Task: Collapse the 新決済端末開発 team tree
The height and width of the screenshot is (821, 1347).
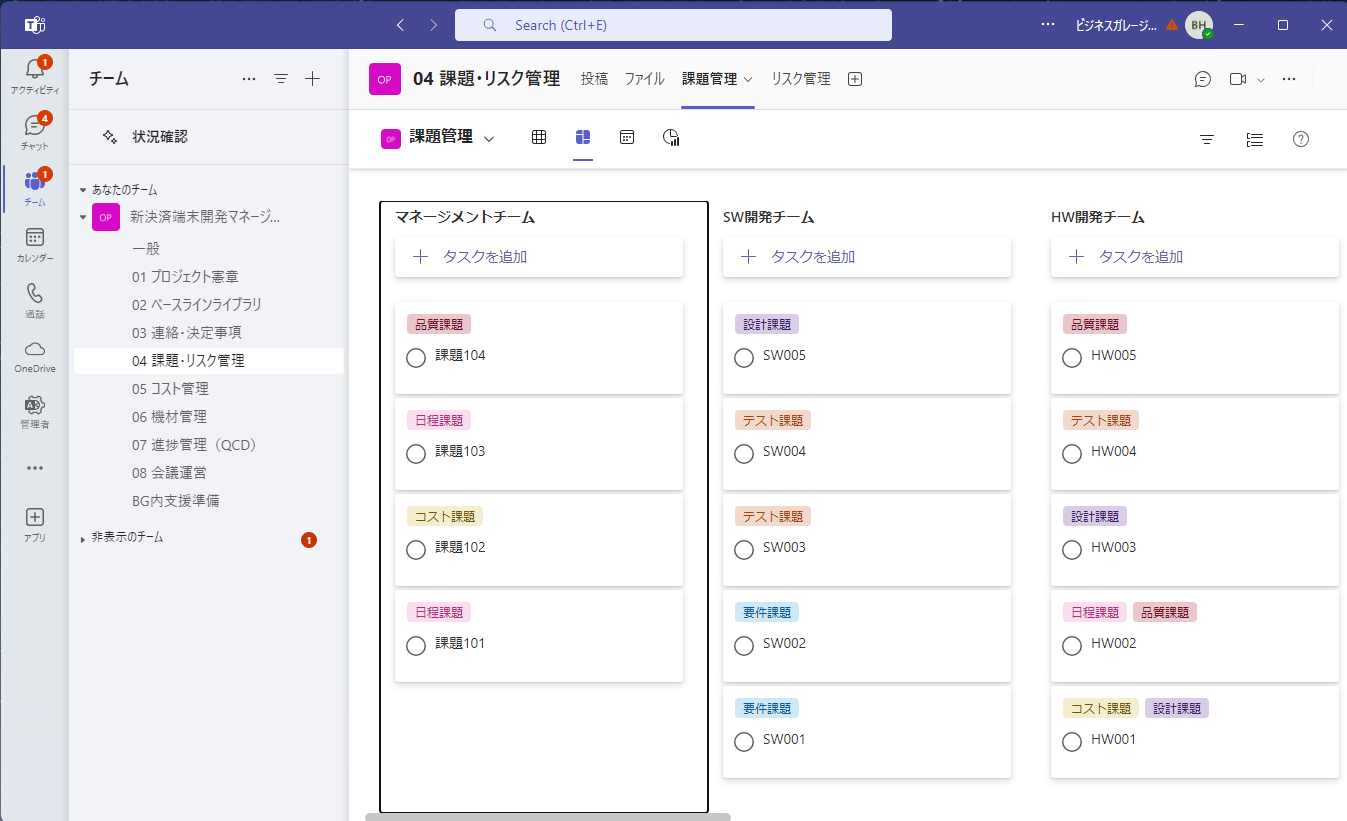Action: point(83,217)
